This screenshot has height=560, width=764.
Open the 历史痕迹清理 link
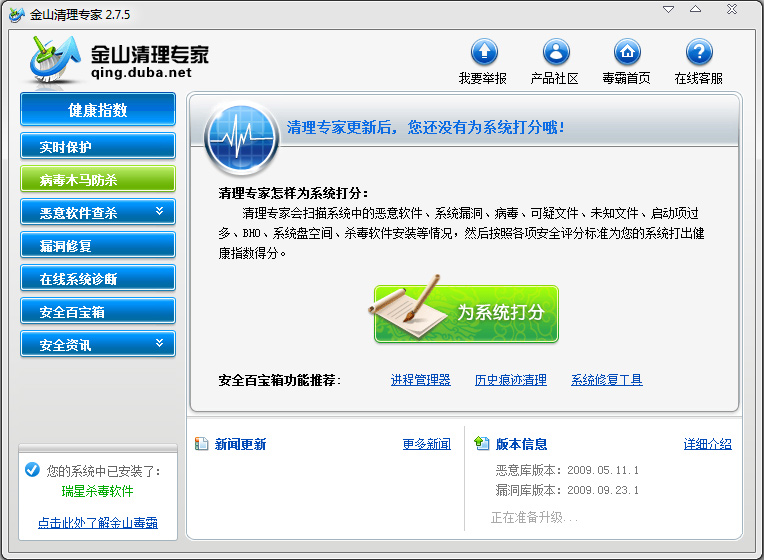511,380
